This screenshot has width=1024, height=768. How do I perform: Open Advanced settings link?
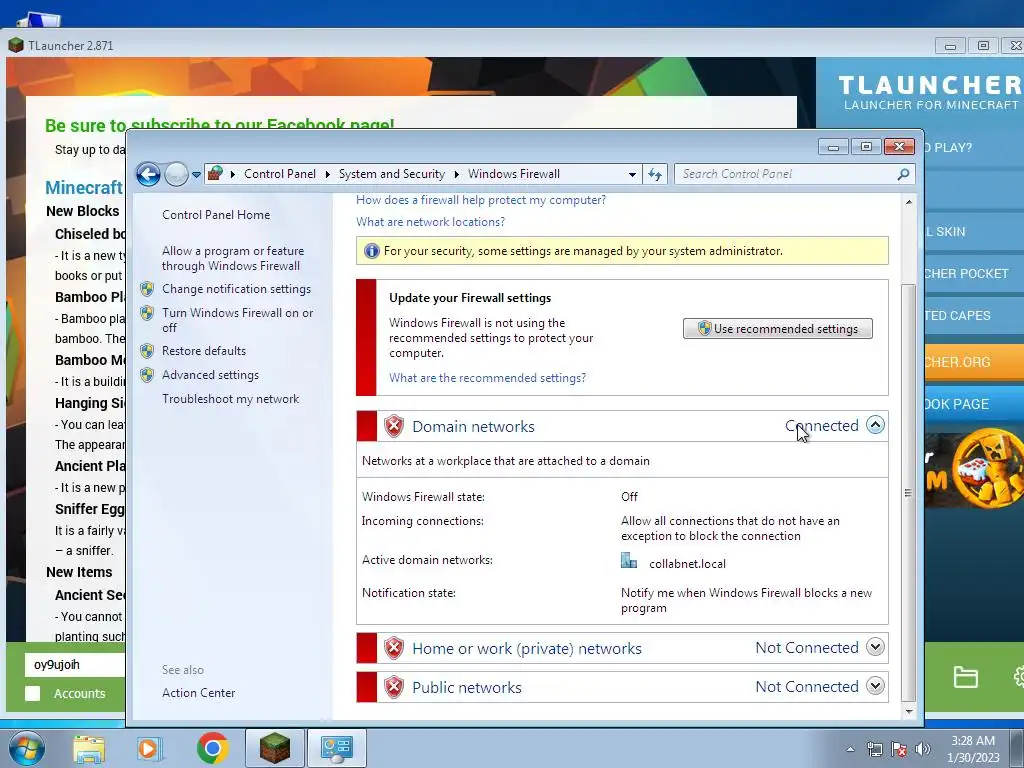210,375
